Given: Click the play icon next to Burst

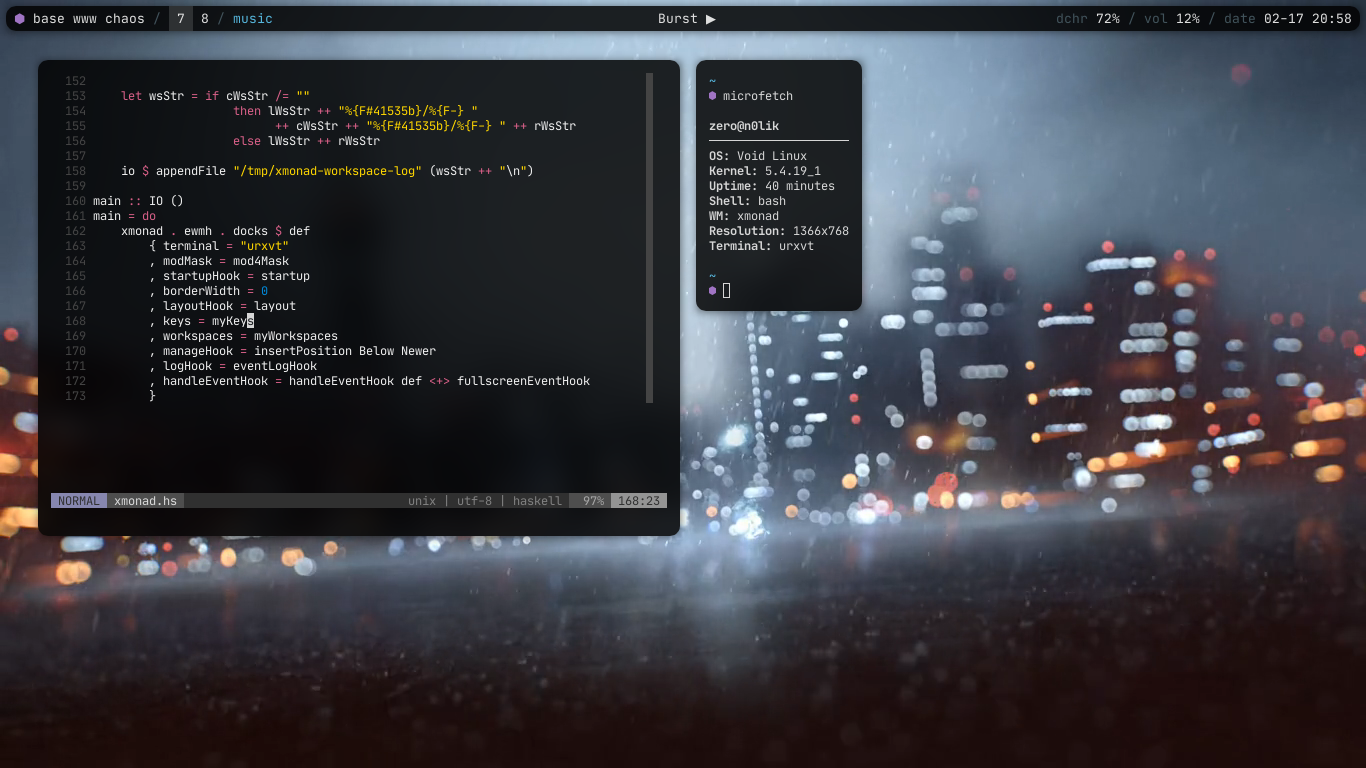Looking at the screenshot, I should tap(711, 19).
